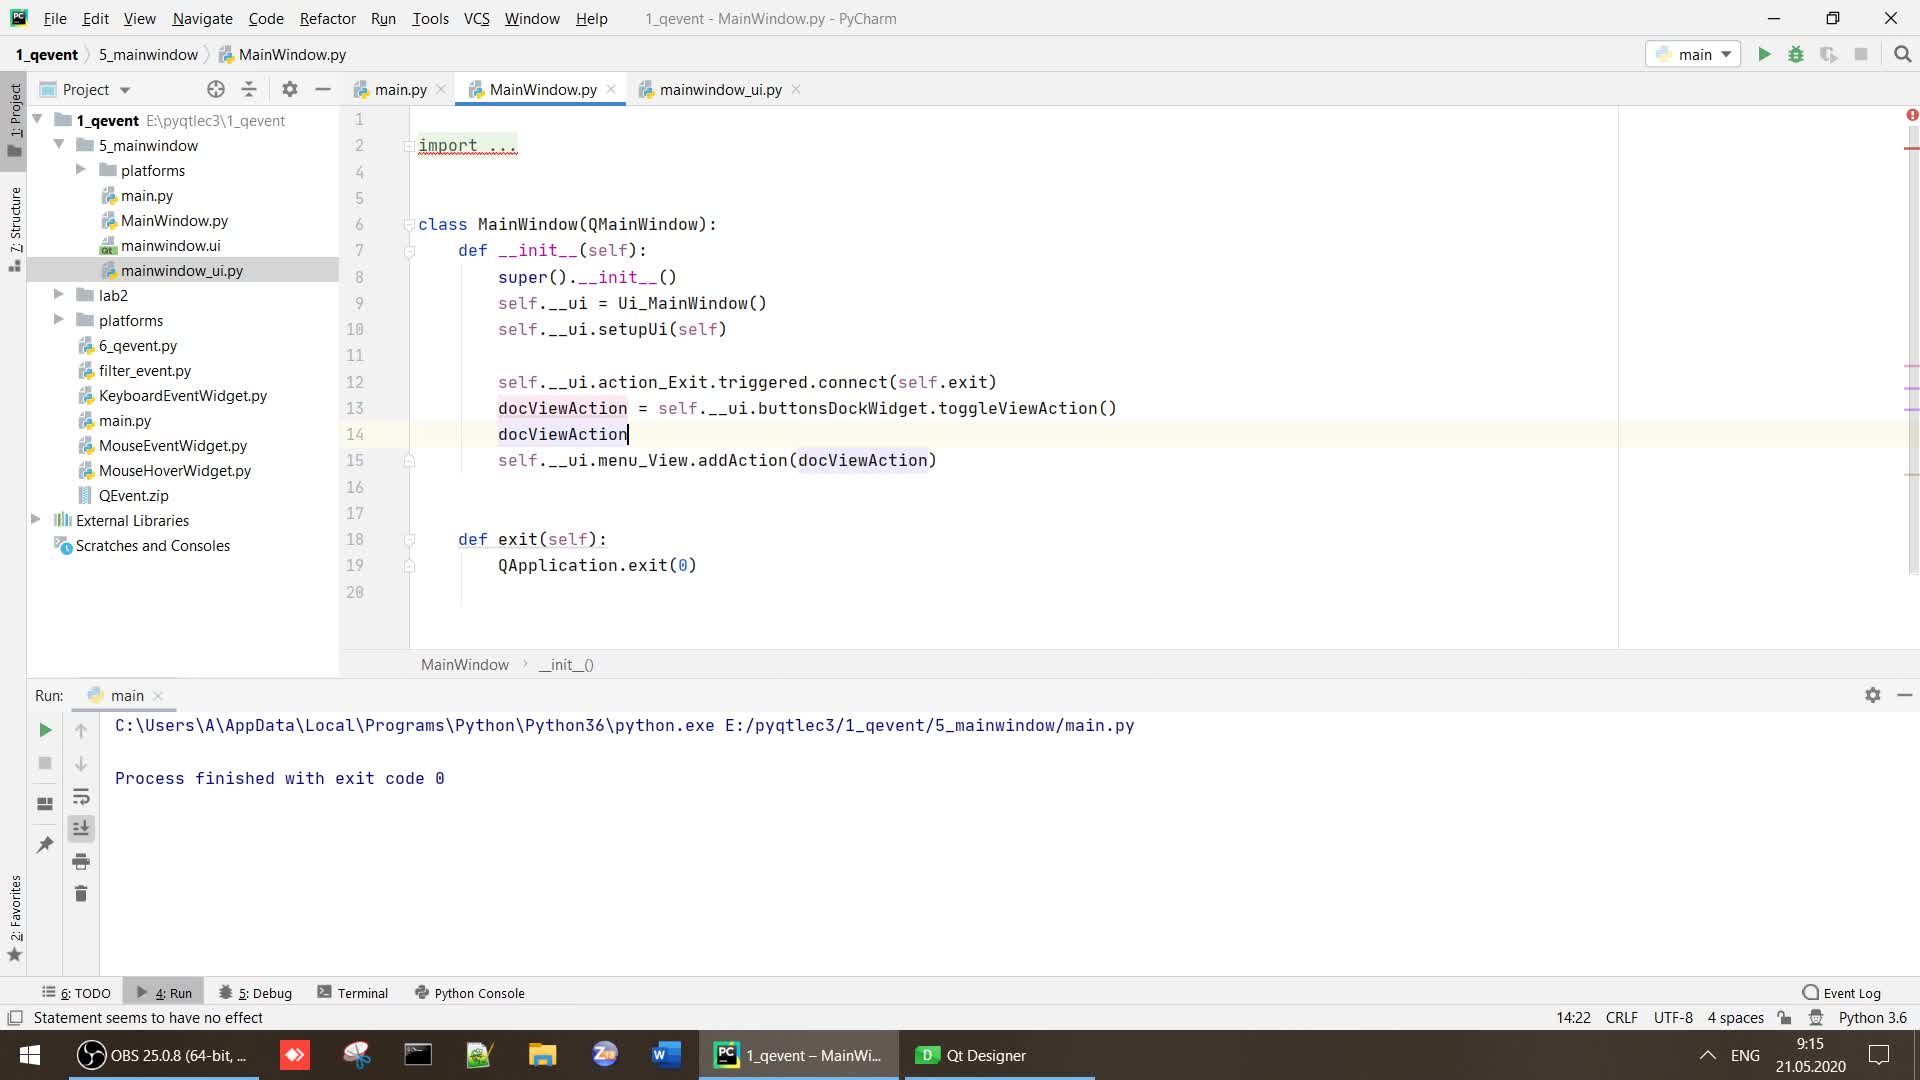Open the VCS menu
The height and width of the screenshot is (1080, 1920).
[476, 18]
